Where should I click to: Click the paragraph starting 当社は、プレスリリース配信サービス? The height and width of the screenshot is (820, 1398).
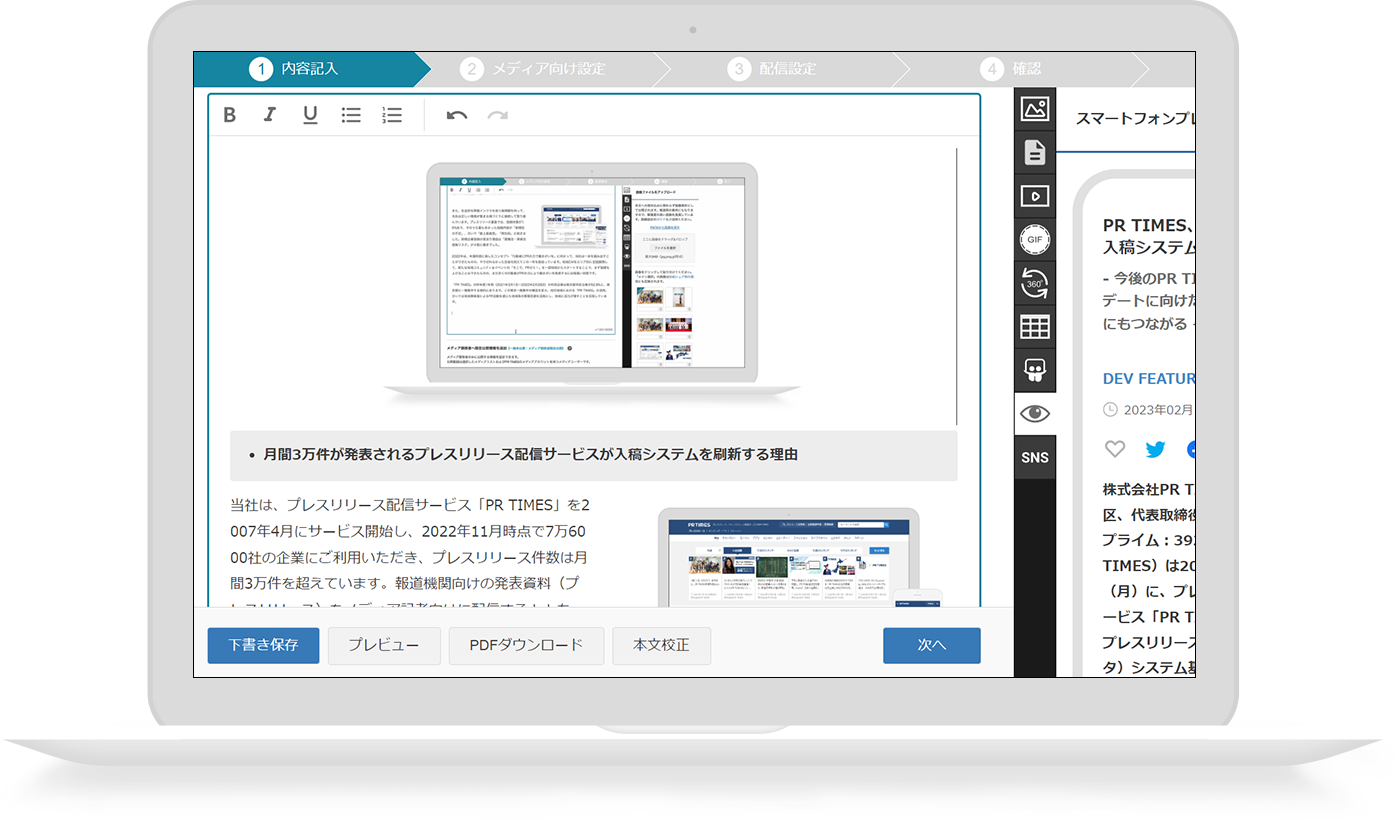pyautogui.click(x=410, y=556)
